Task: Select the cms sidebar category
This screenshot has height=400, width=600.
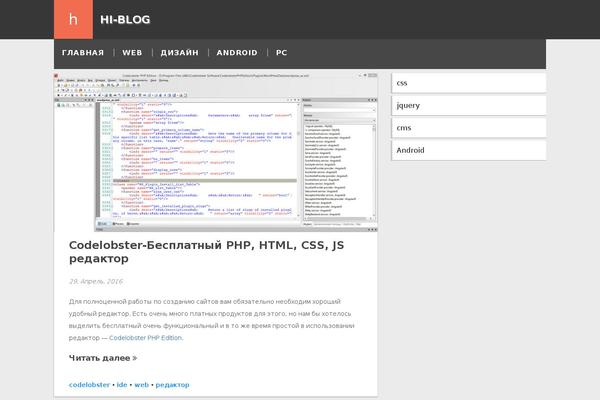Action: click(469, 128)
